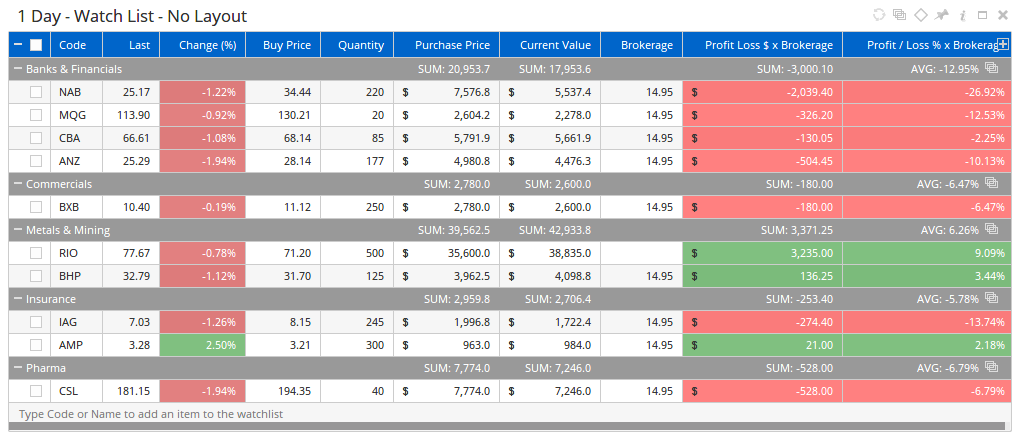Sort by the Code column header
This screenshot has width=1015, height=433.
click(x=76, y=45)
